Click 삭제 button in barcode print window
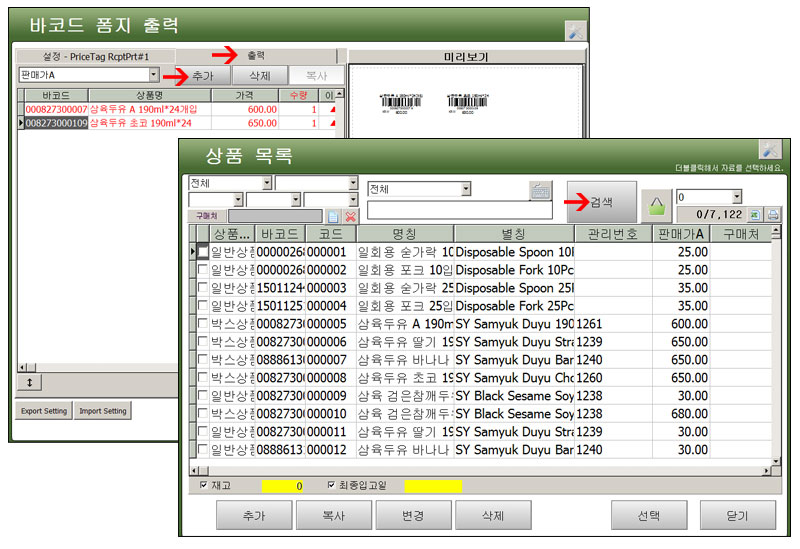This screenshot has height=549, width=800. [260, 76]
